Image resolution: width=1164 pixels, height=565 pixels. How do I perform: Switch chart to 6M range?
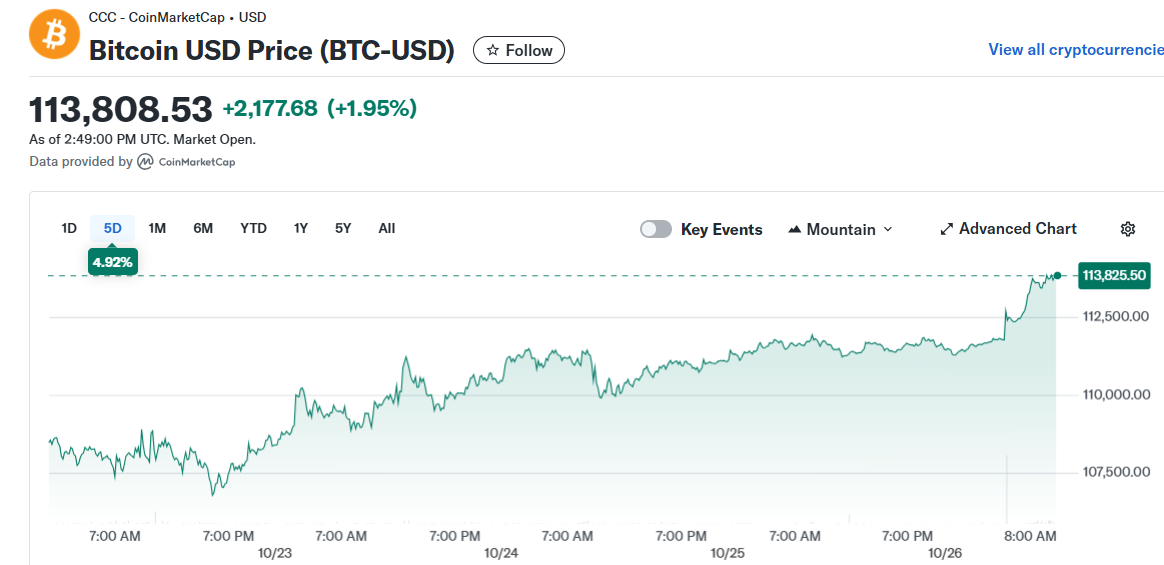[x=203, y=228]
